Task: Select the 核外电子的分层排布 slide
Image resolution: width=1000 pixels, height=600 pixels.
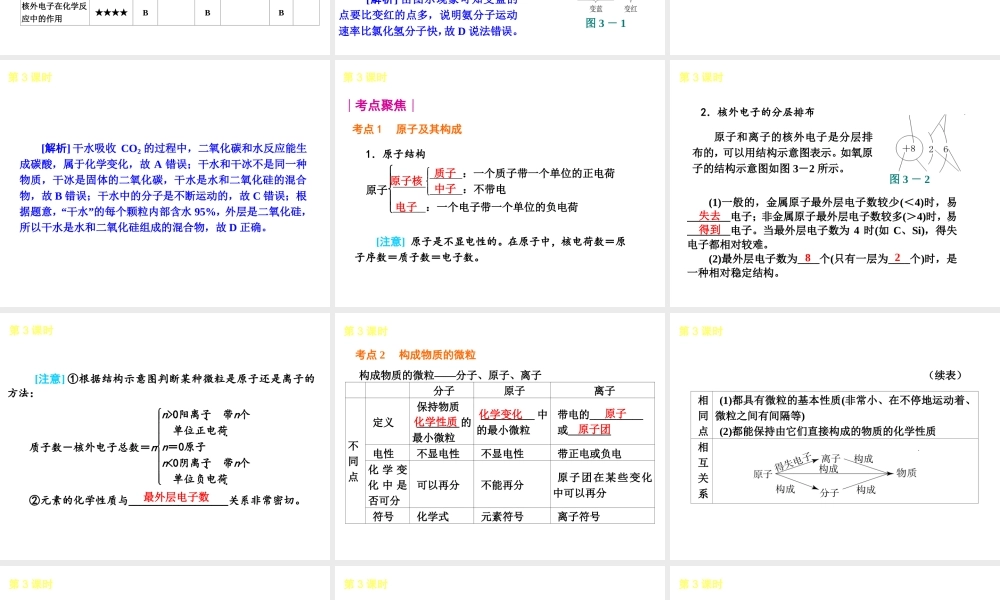Action: pyautogui.click(x=835, y=183)
